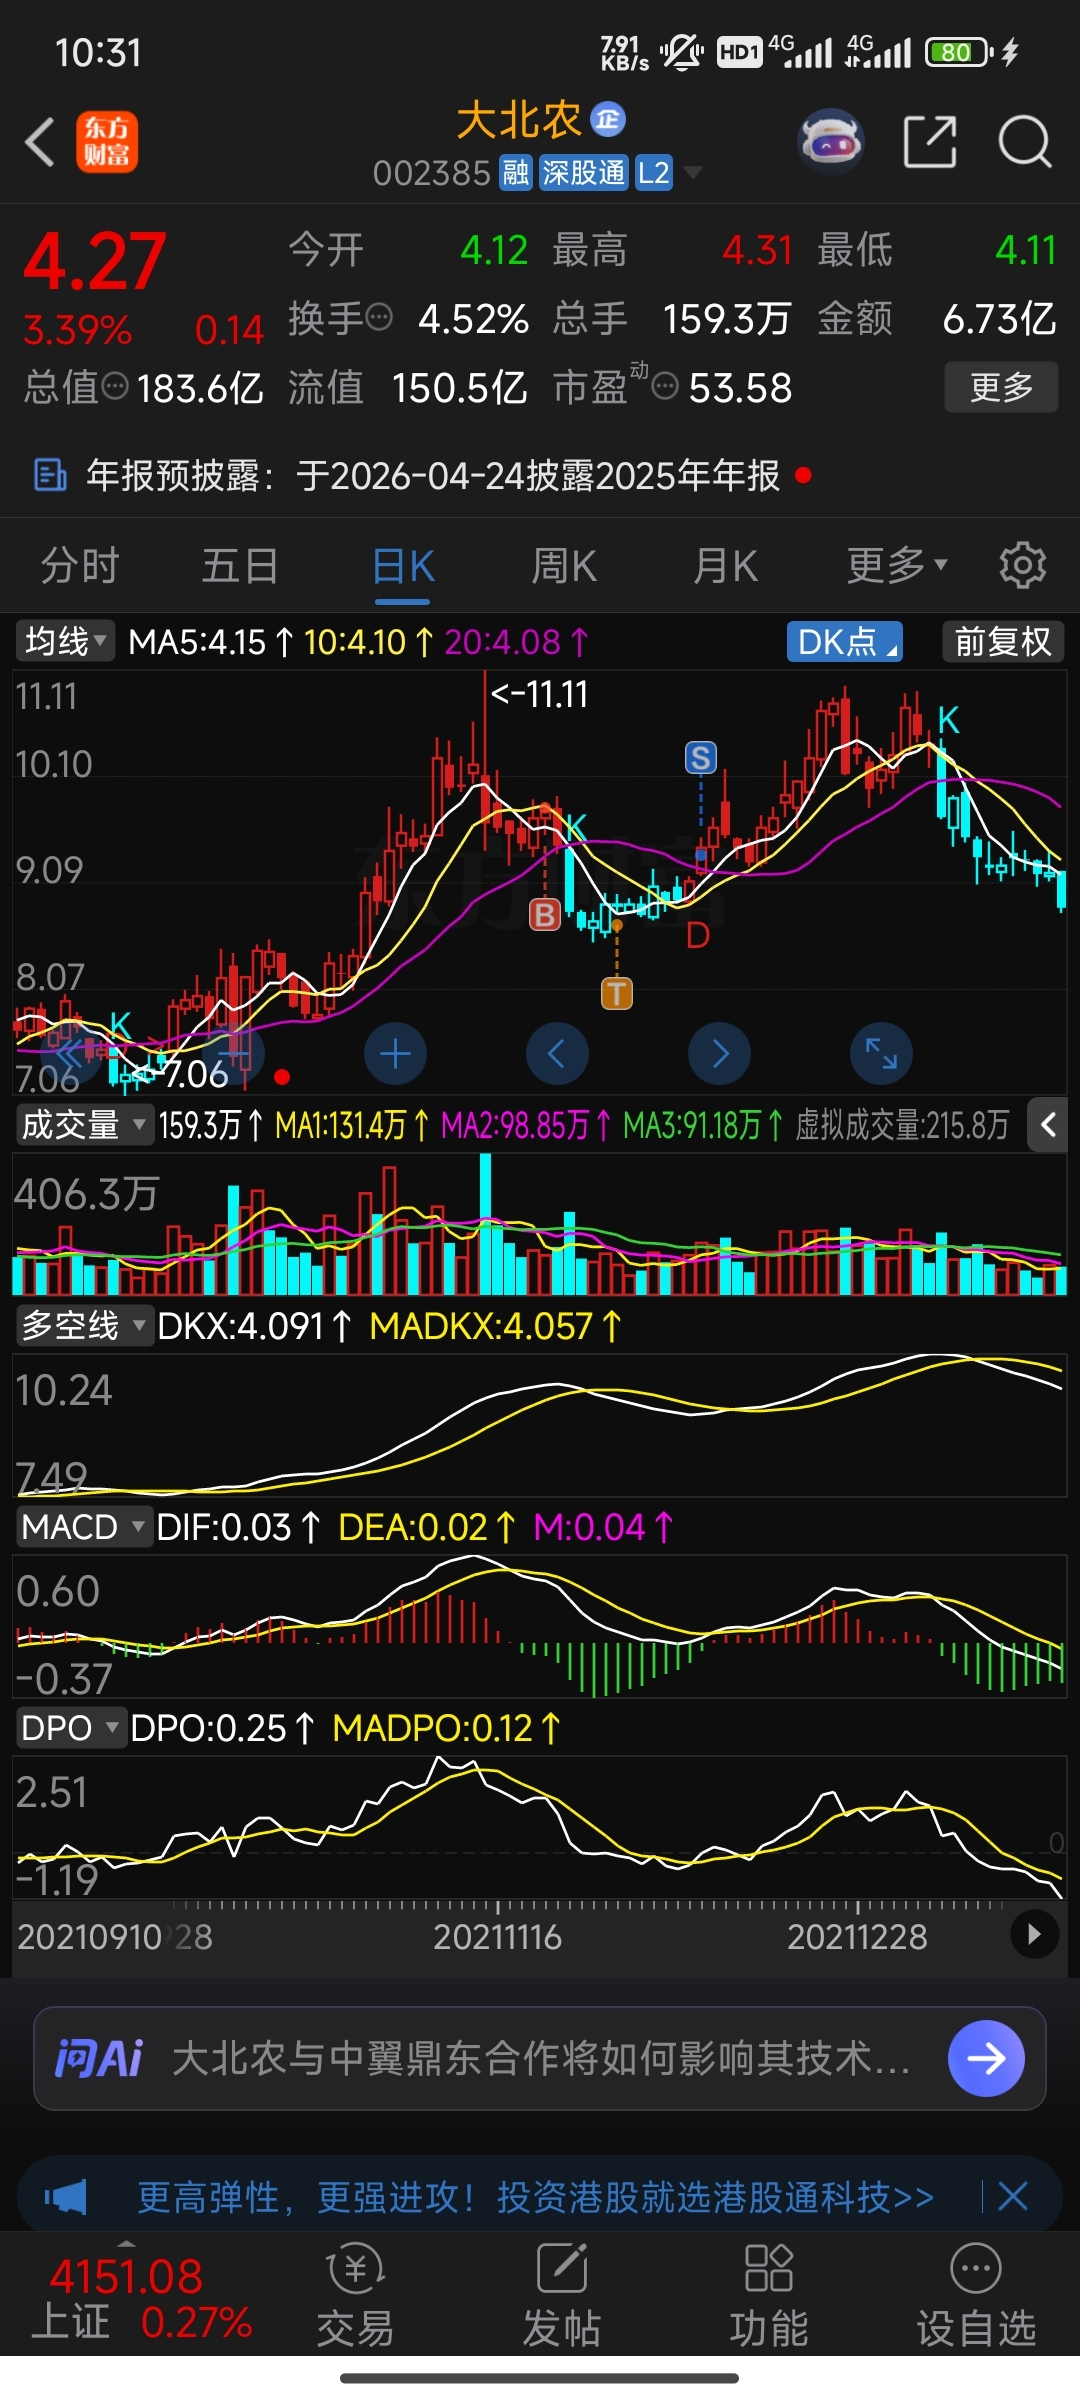
Task: Tap the L2 level badge
Action: (654, 173)
